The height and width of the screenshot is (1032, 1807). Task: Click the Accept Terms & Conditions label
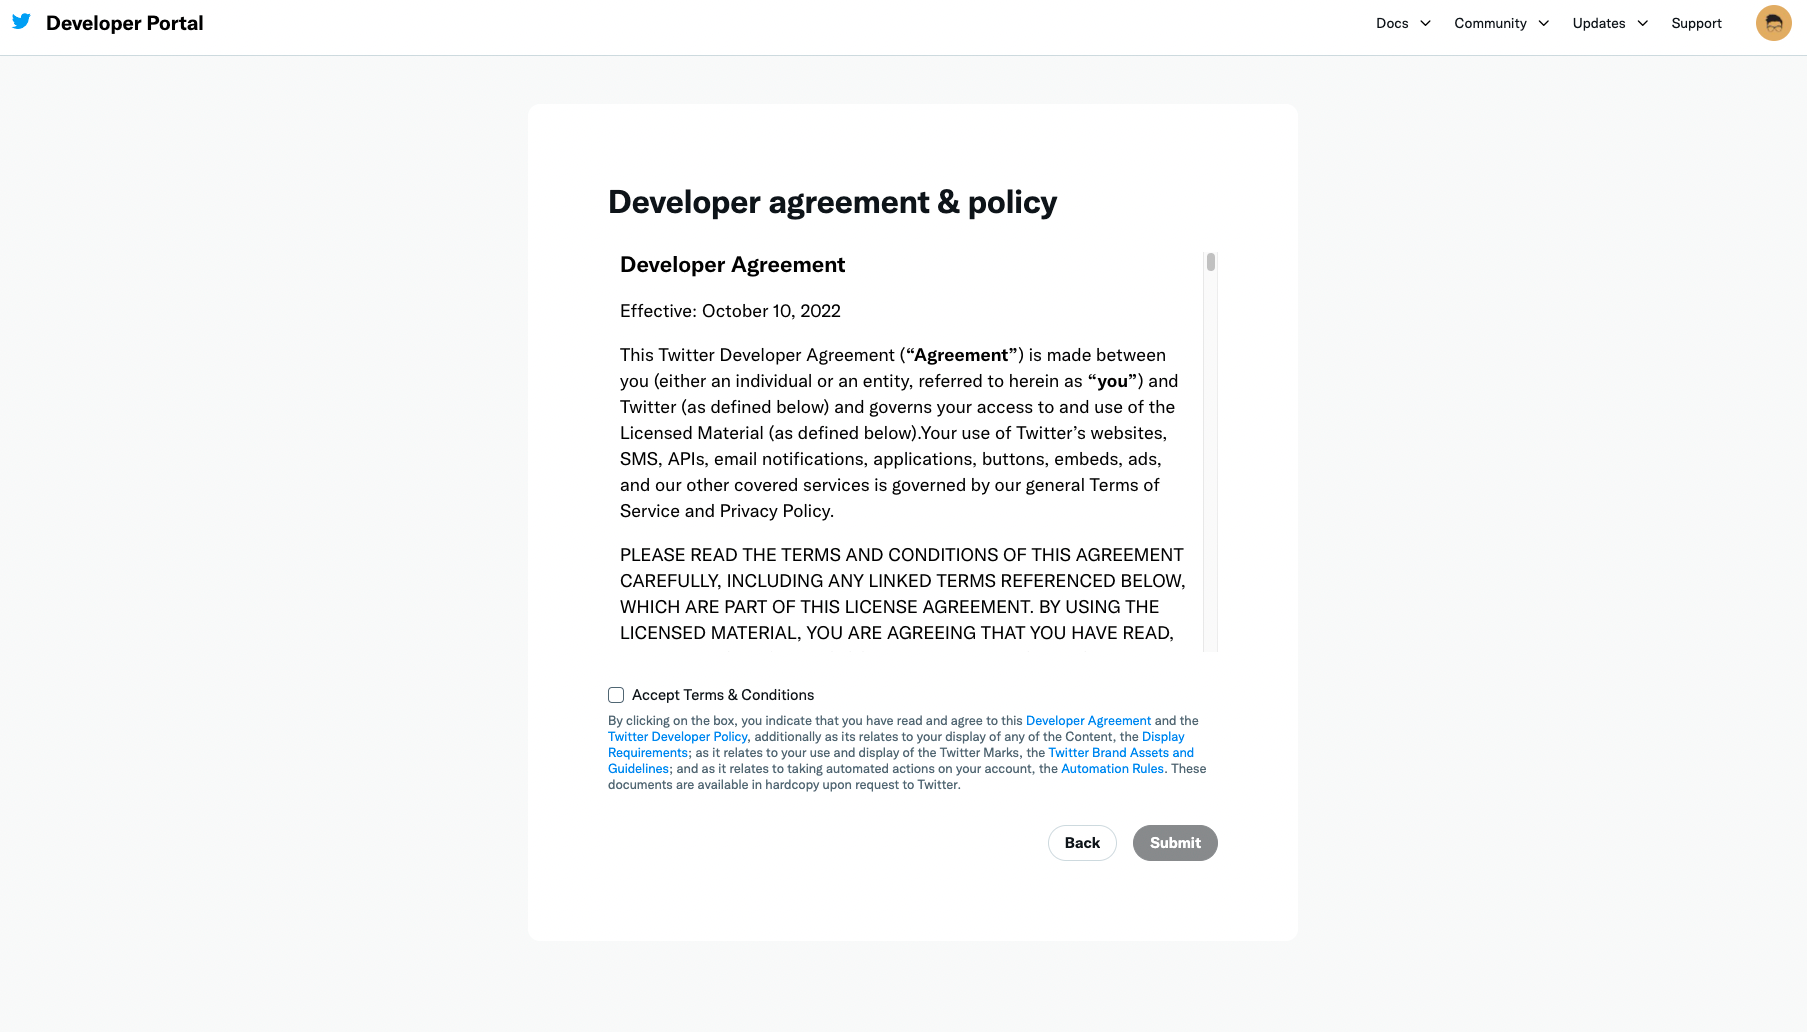[723, 695]
